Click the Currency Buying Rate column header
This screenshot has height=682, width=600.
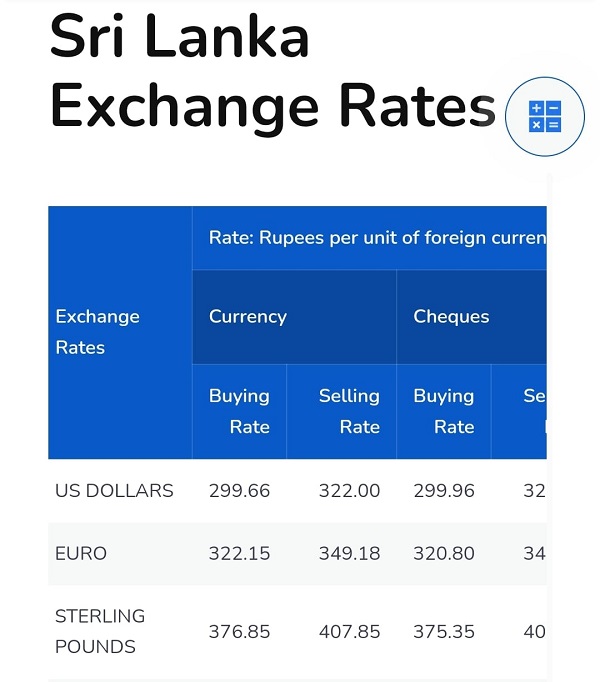(x=239, y=411)
